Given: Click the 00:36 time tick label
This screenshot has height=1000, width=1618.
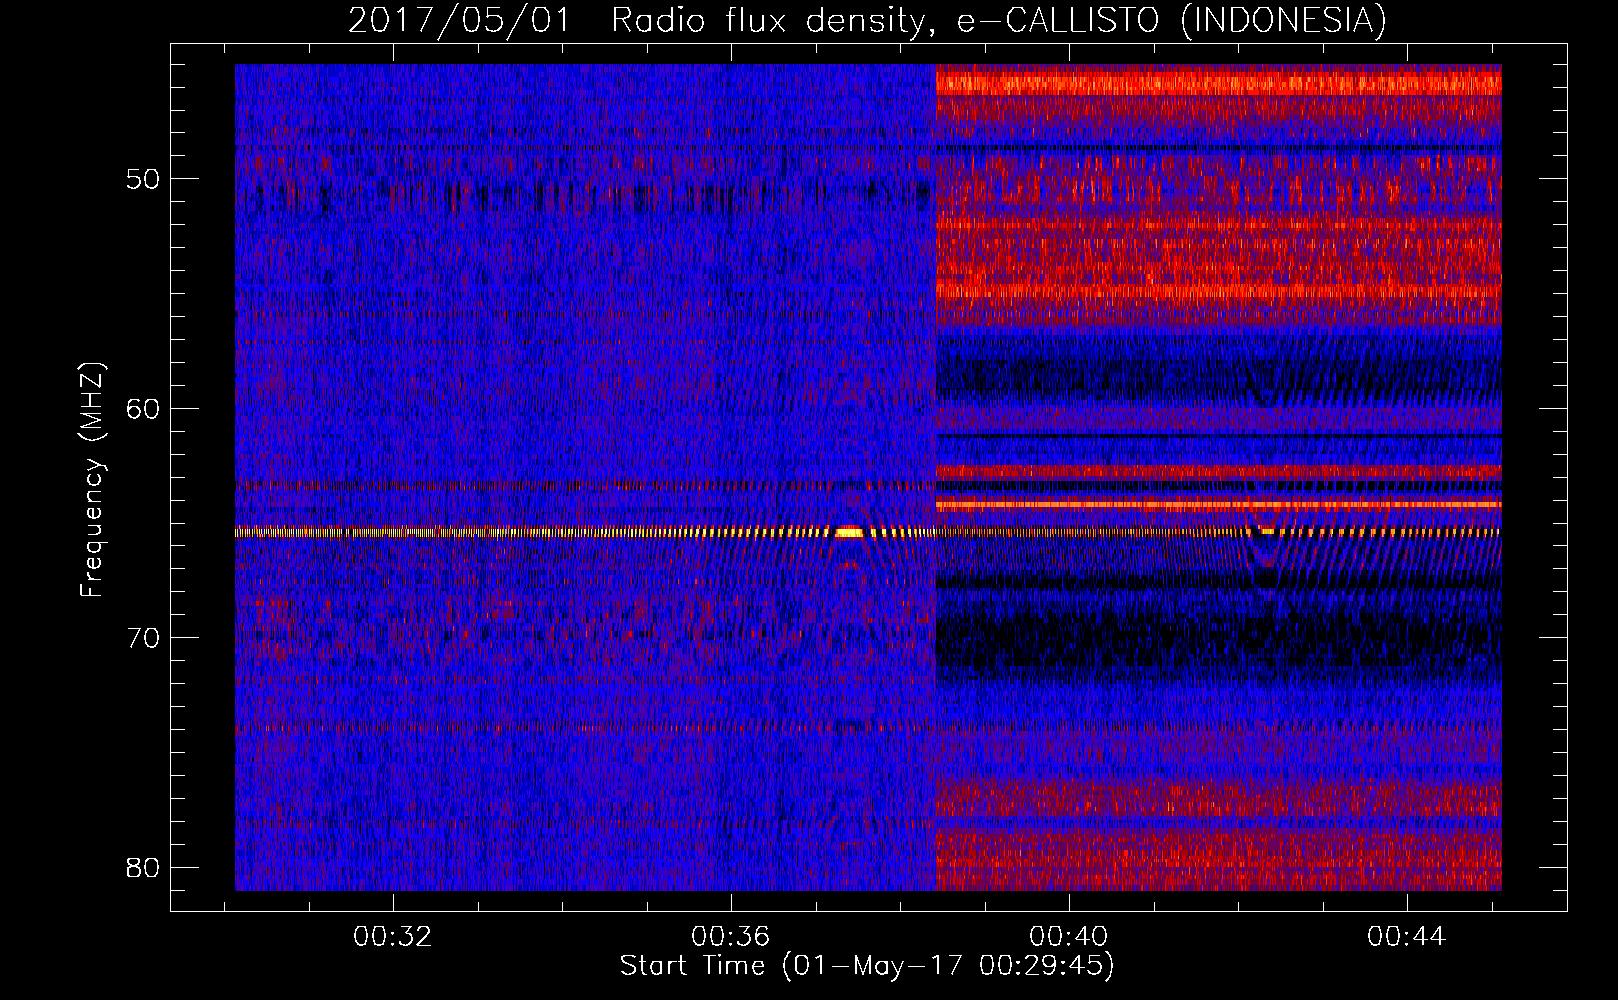Looking at the screenshot, I should pyautogui.click(x=731, y=937).
